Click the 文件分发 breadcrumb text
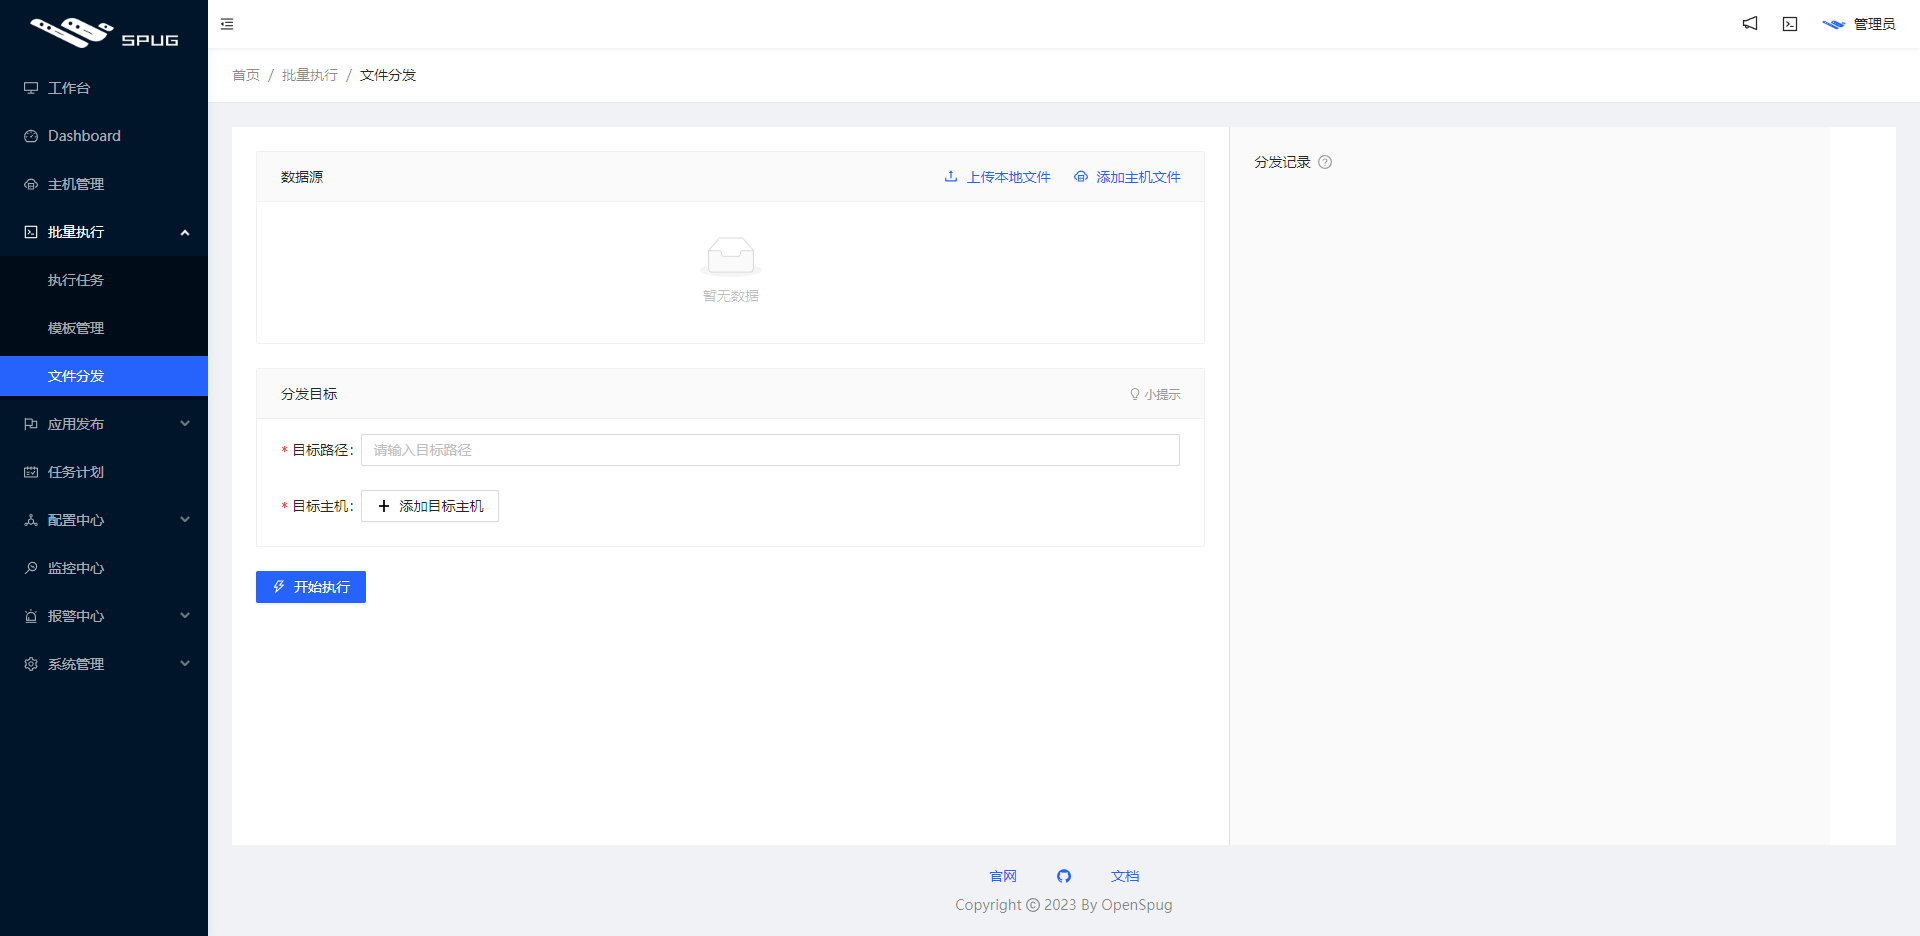 pos(388,75)
